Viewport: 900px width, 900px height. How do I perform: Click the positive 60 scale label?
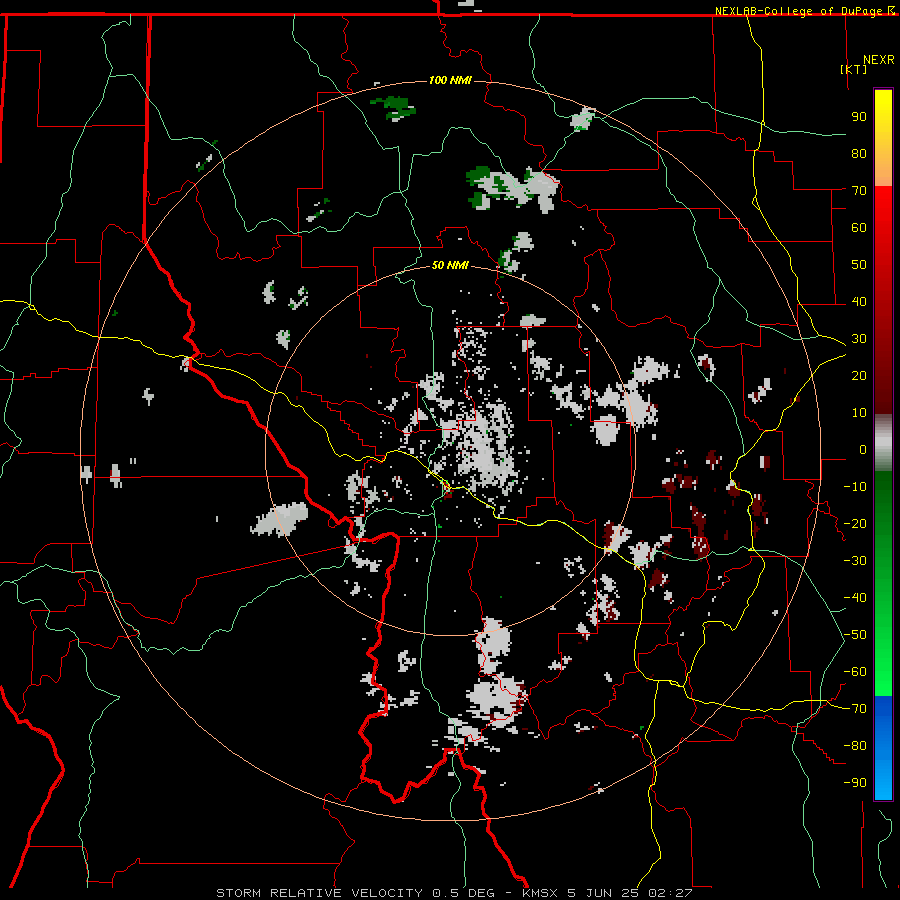859,227
